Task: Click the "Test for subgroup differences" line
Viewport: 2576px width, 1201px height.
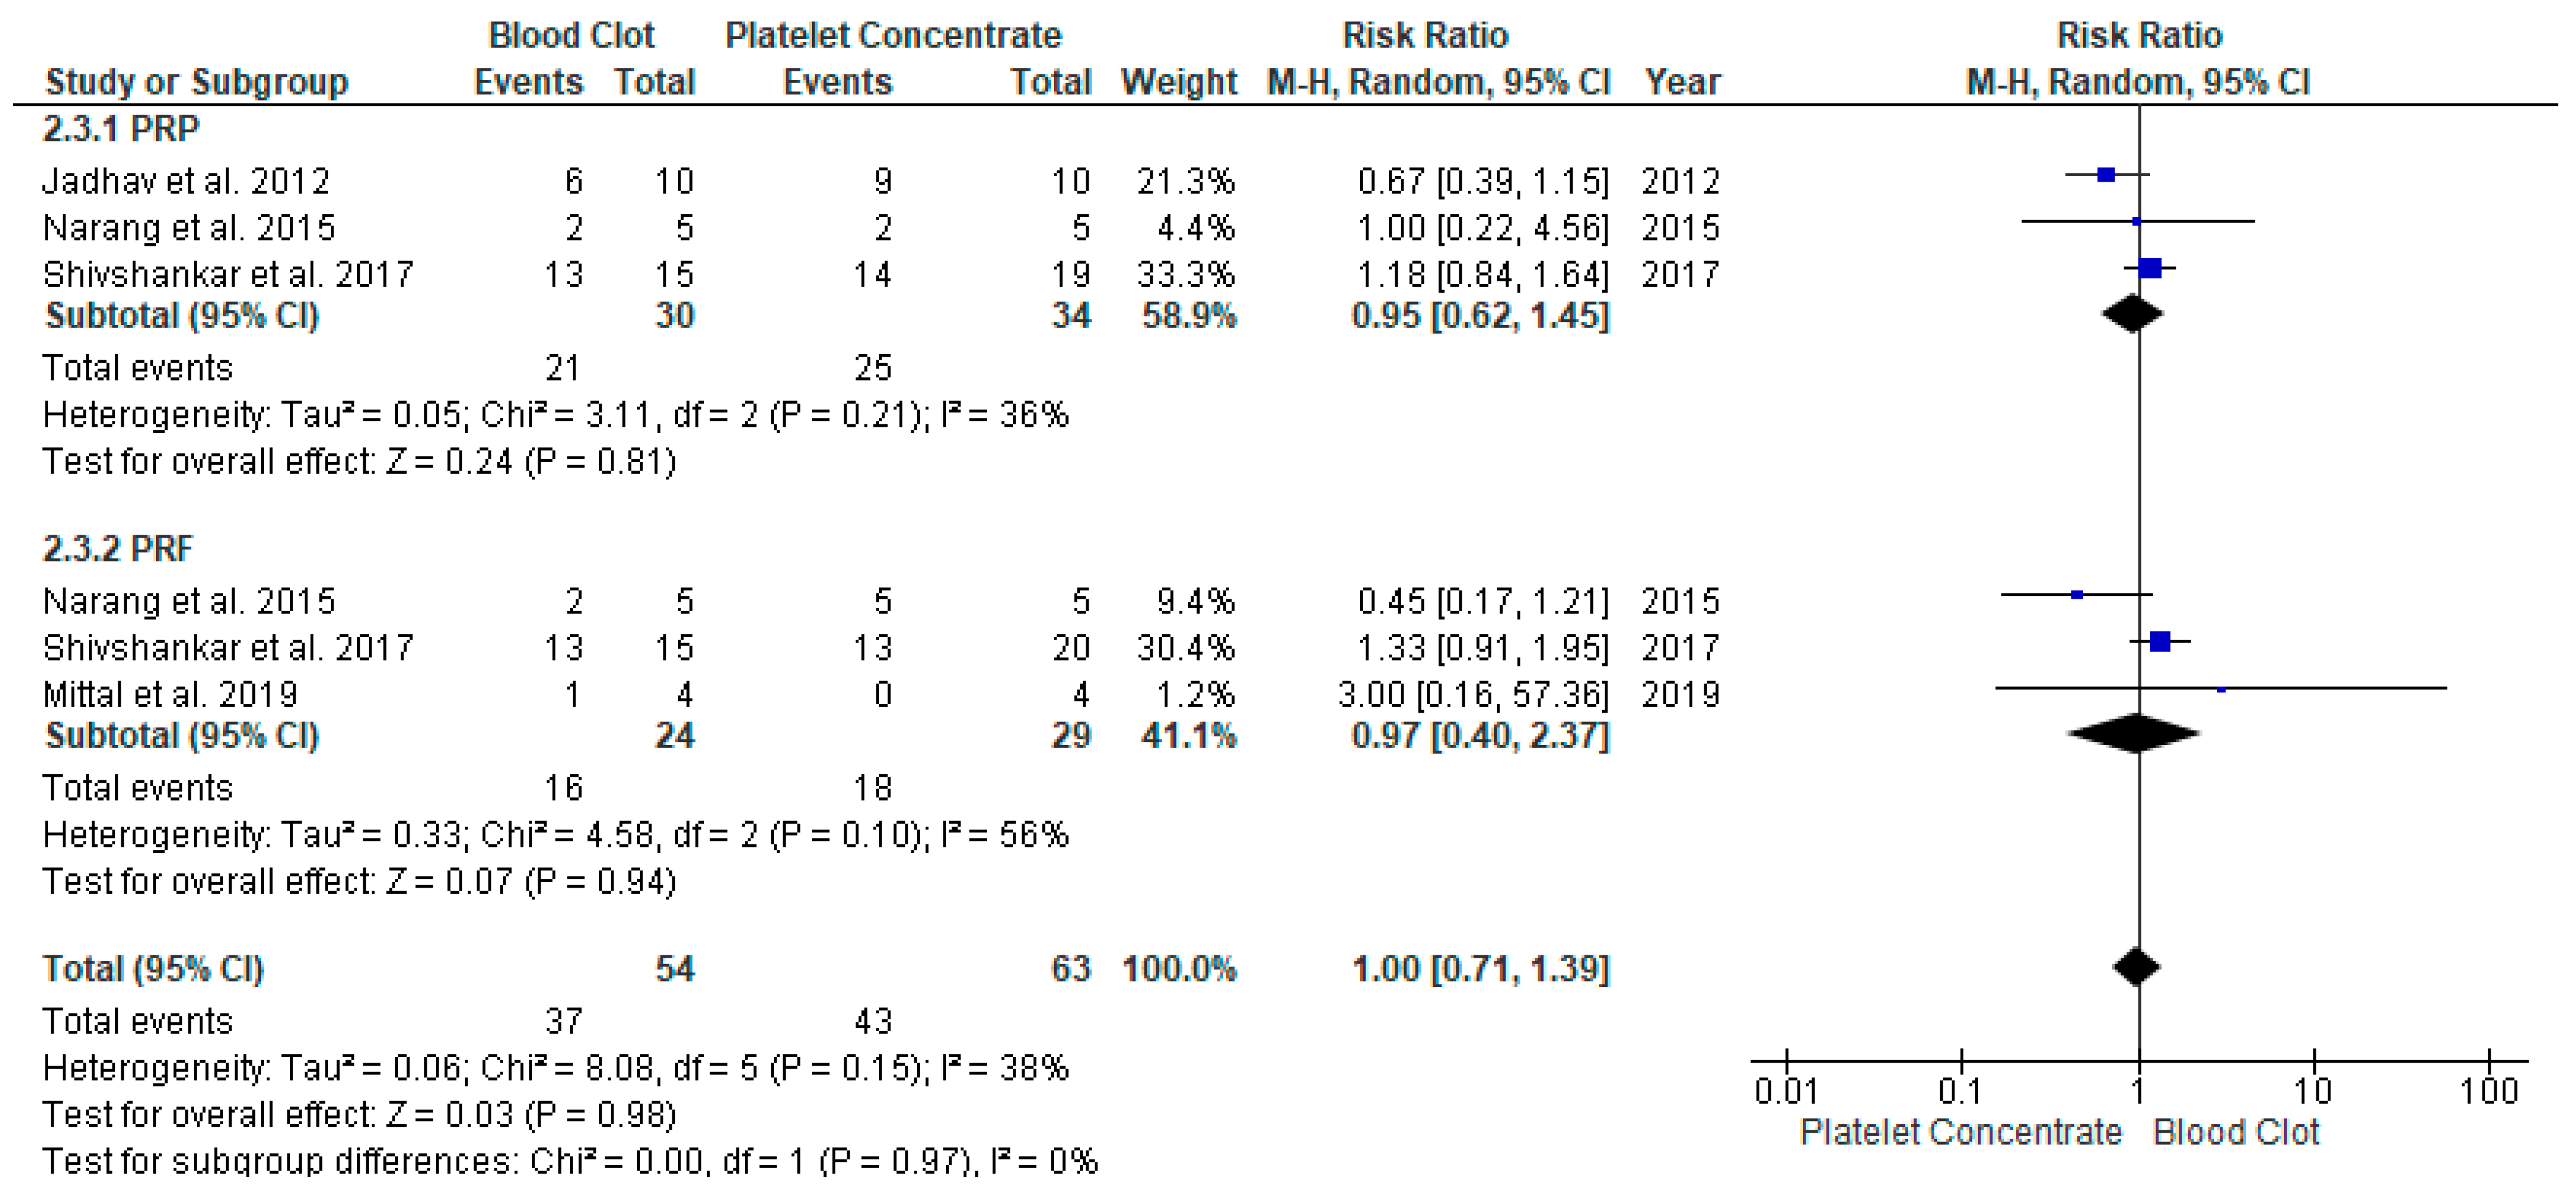Action: 570,1161
